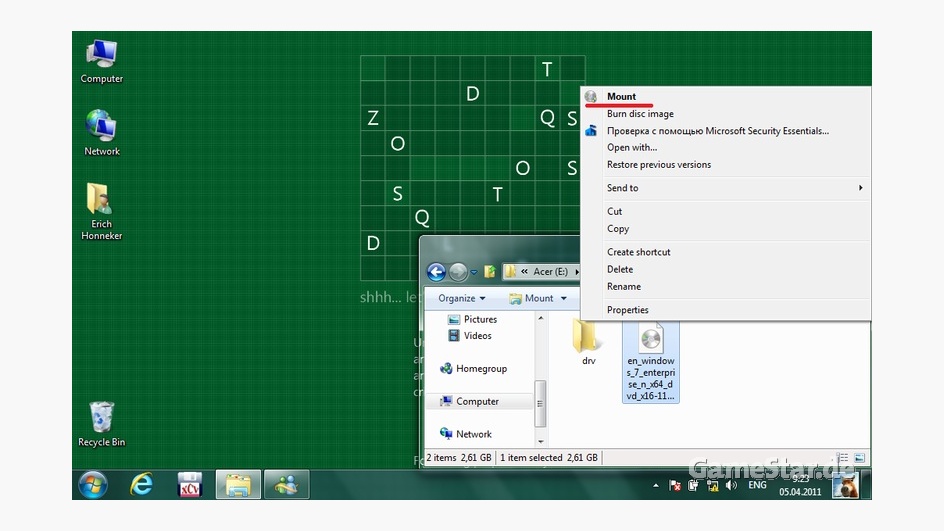
Task: Click the ENG language indicator
Action: point(757,485)
